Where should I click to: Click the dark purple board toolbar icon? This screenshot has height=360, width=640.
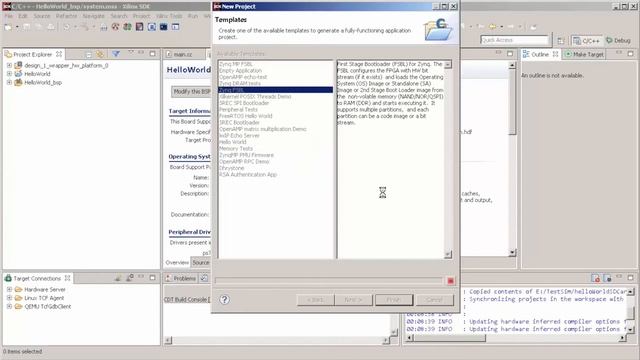point(140,27)
